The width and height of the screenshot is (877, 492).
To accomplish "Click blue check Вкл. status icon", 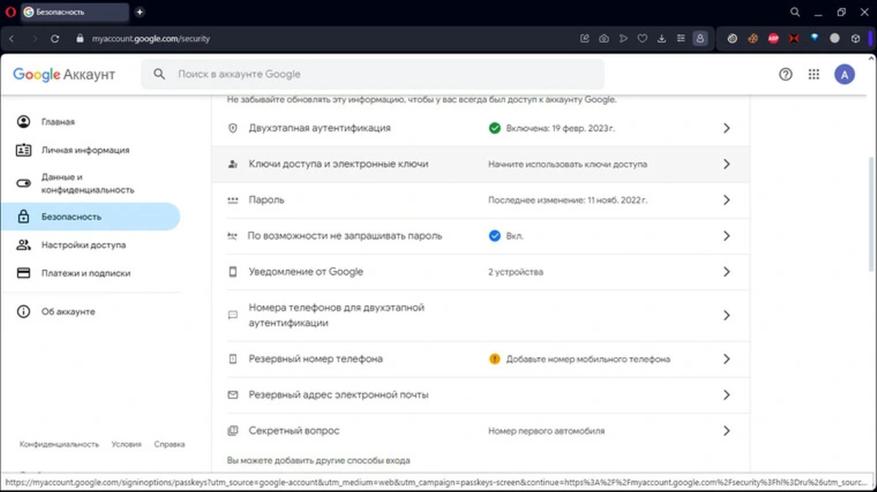I will pos(494,236).
